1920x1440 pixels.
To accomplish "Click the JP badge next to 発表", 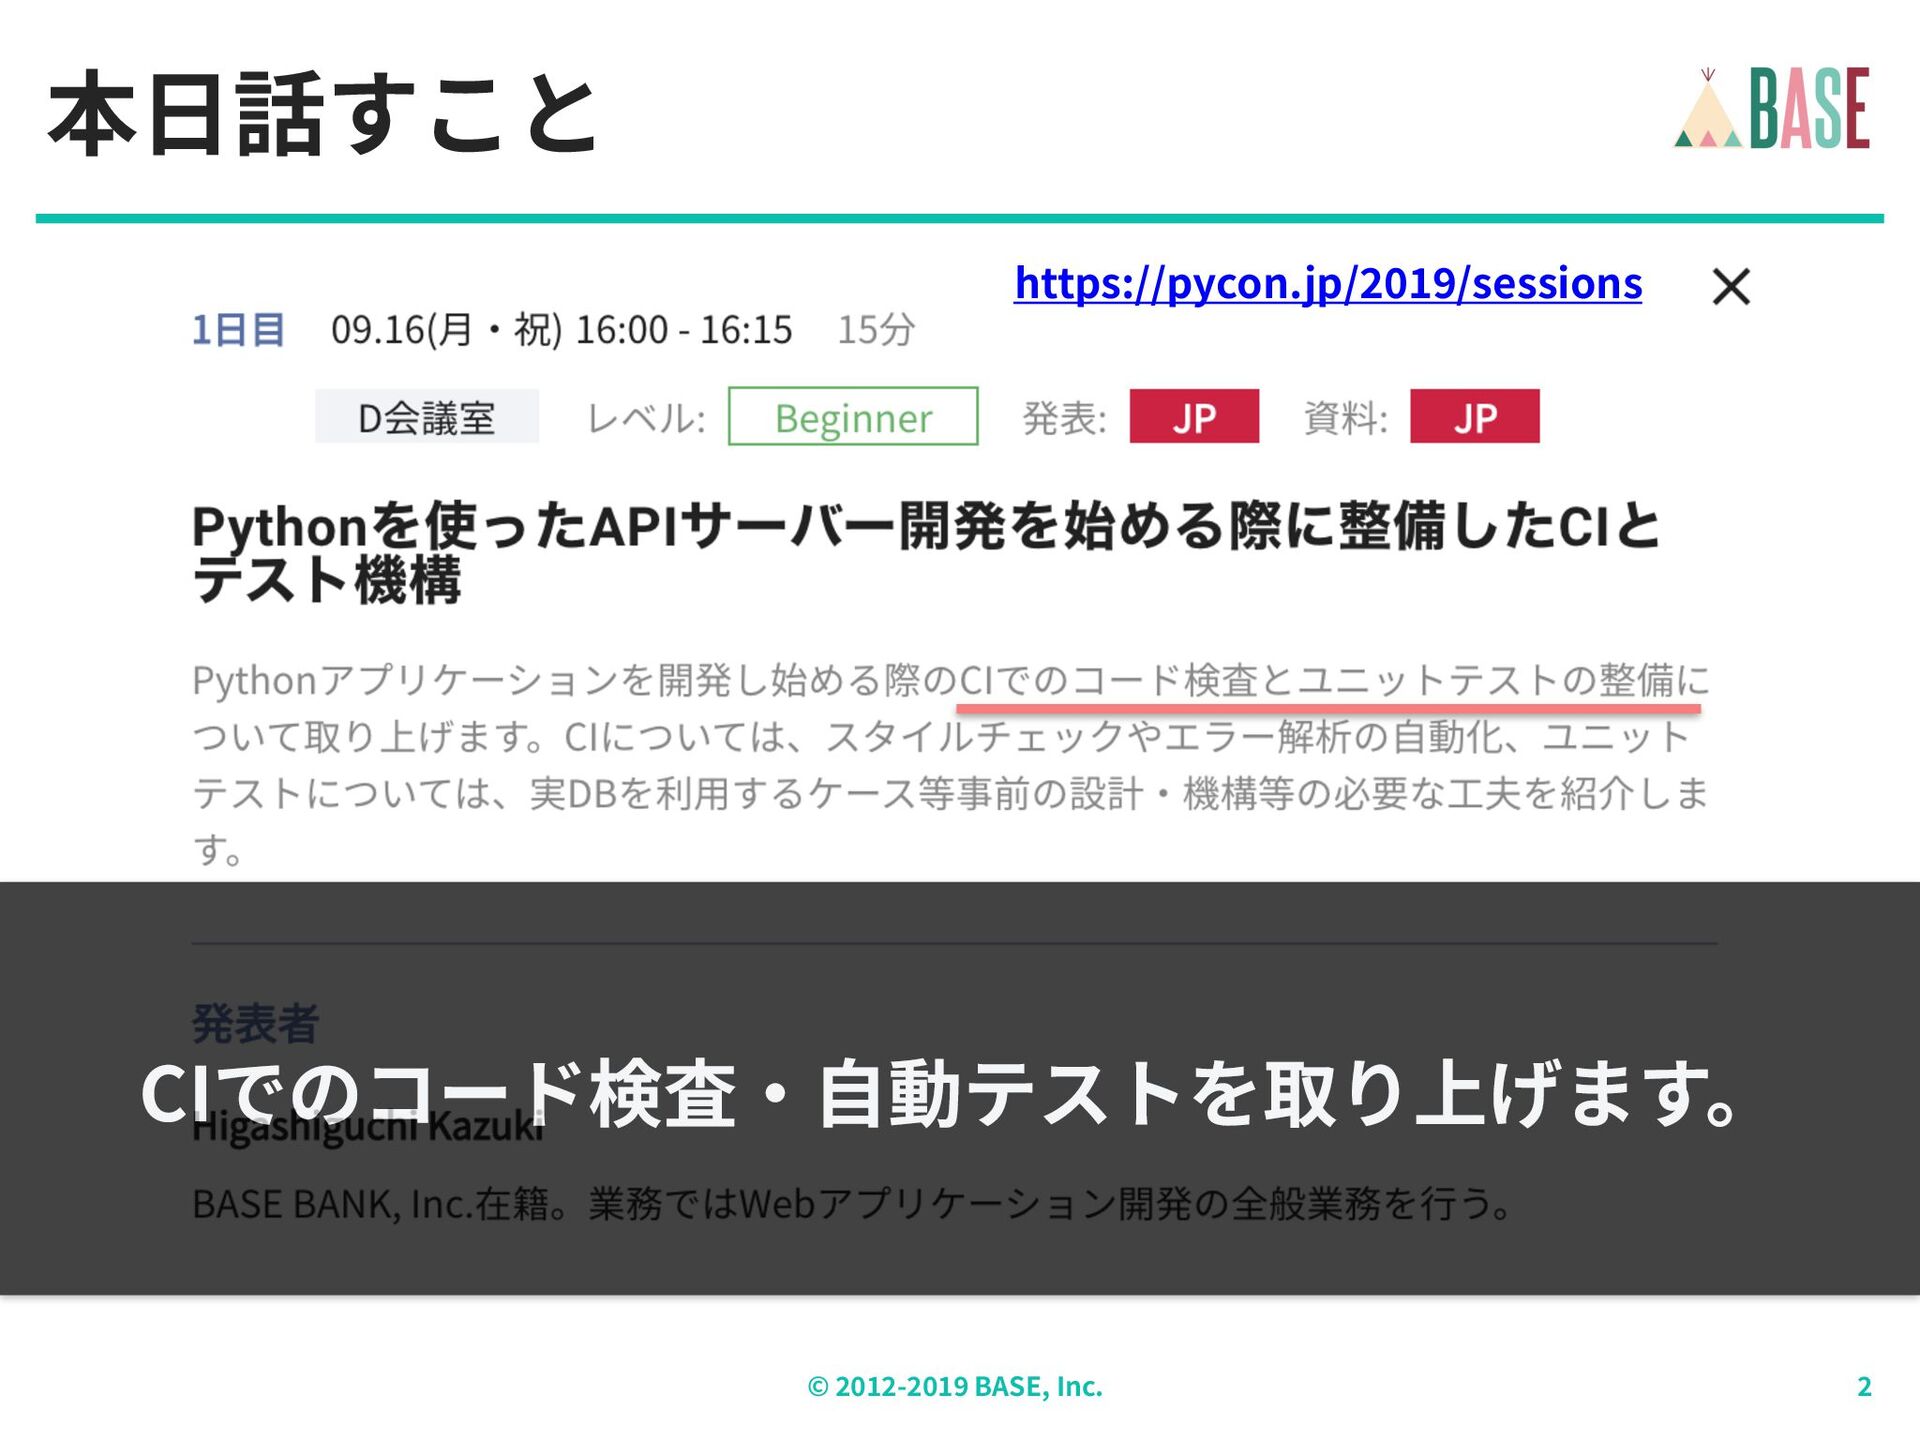I will pyautogui.click(x=1194, y=417).
